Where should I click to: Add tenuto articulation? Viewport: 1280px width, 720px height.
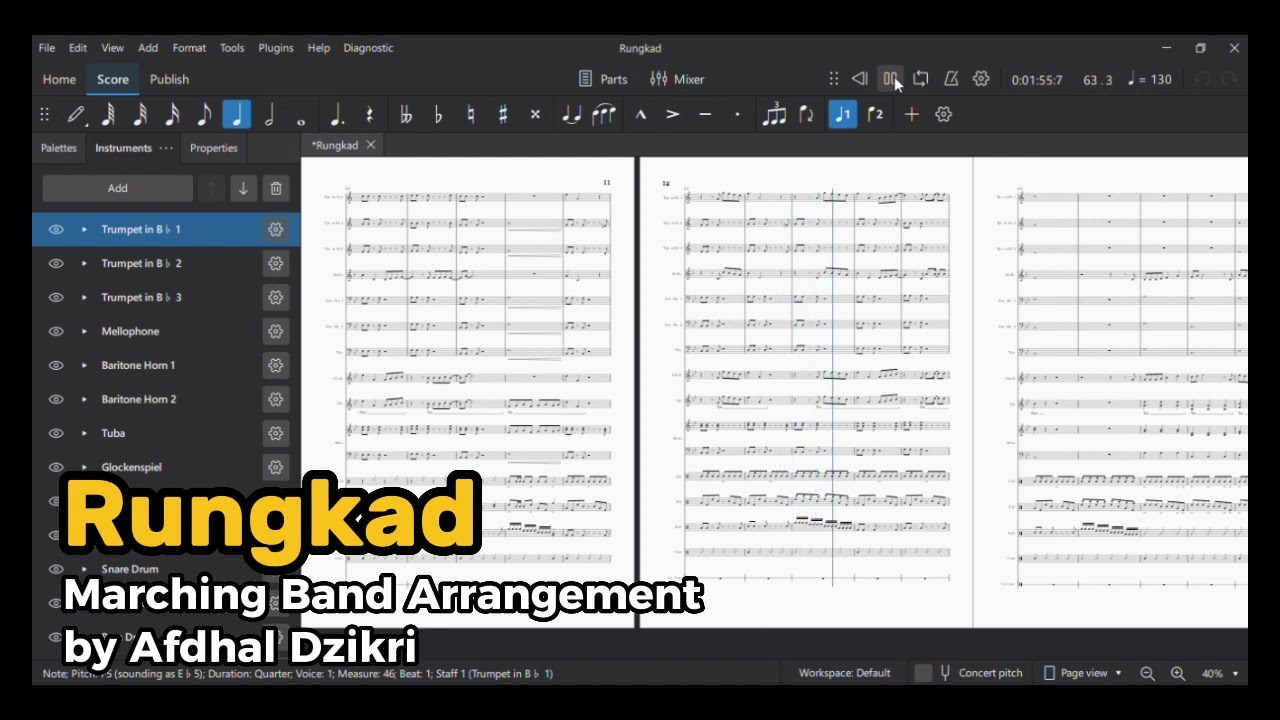[x=705, y=115]
